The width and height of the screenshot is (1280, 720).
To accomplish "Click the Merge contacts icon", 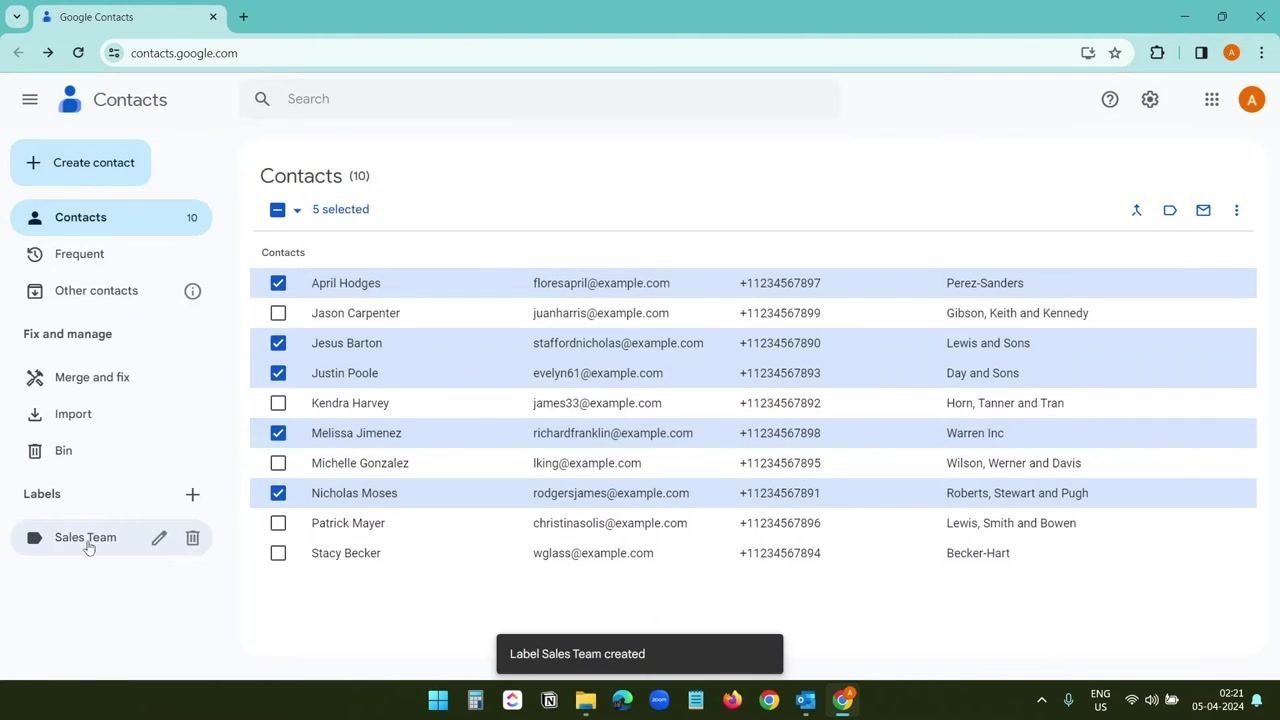I will click(1136, 210).
